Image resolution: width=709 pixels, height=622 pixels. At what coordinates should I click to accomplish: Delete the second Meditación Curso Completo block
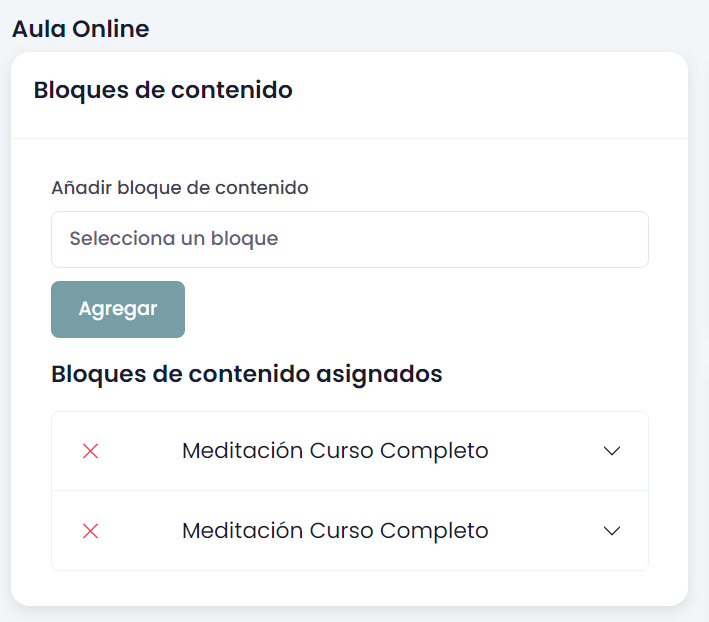click(x=90, y=531)
